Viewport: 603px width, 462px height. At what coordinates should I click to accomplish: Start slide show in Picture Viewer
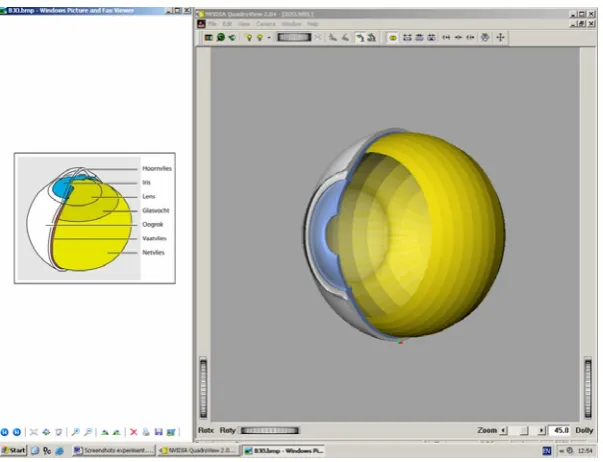(58, 432)
